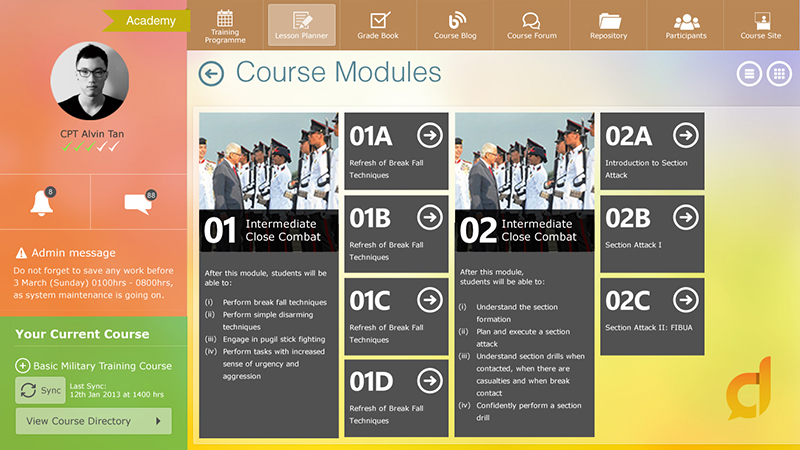Open module 02B arrow icon
Image resolution: width=800 pixels, height=450 pixels.
685,217
